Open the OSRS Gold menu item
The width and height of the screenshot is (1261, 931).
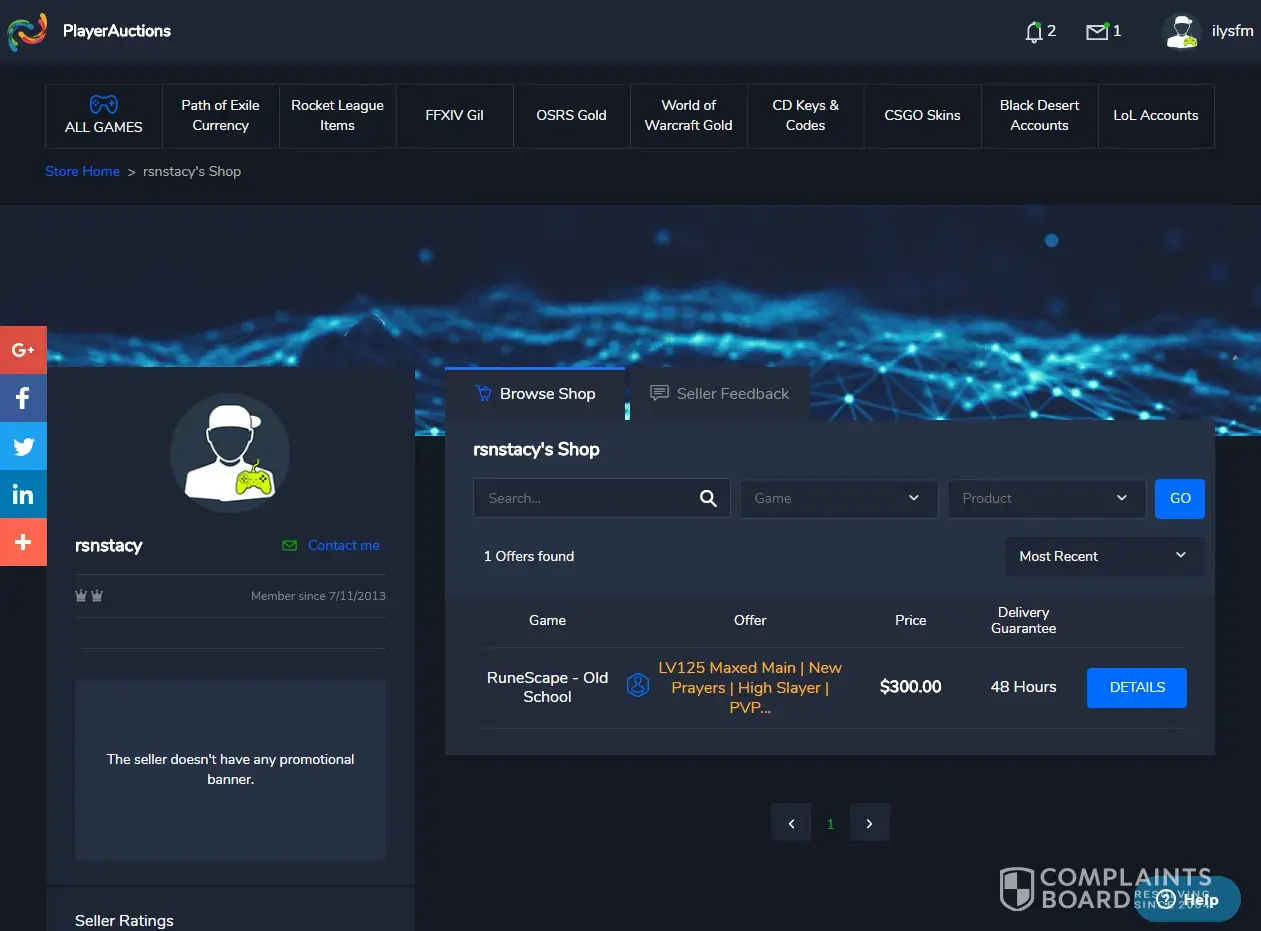571,116
